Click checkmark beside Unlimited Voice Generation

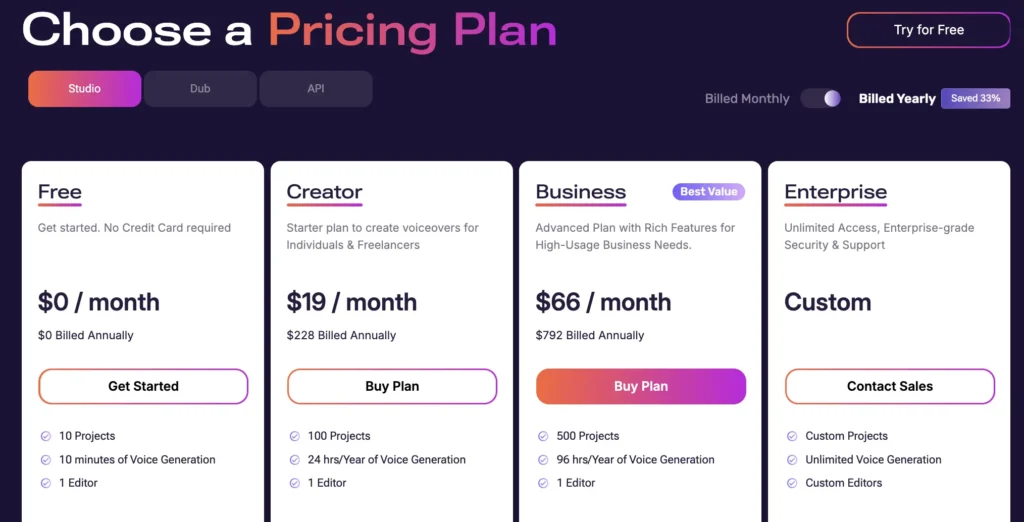point(793,460)
